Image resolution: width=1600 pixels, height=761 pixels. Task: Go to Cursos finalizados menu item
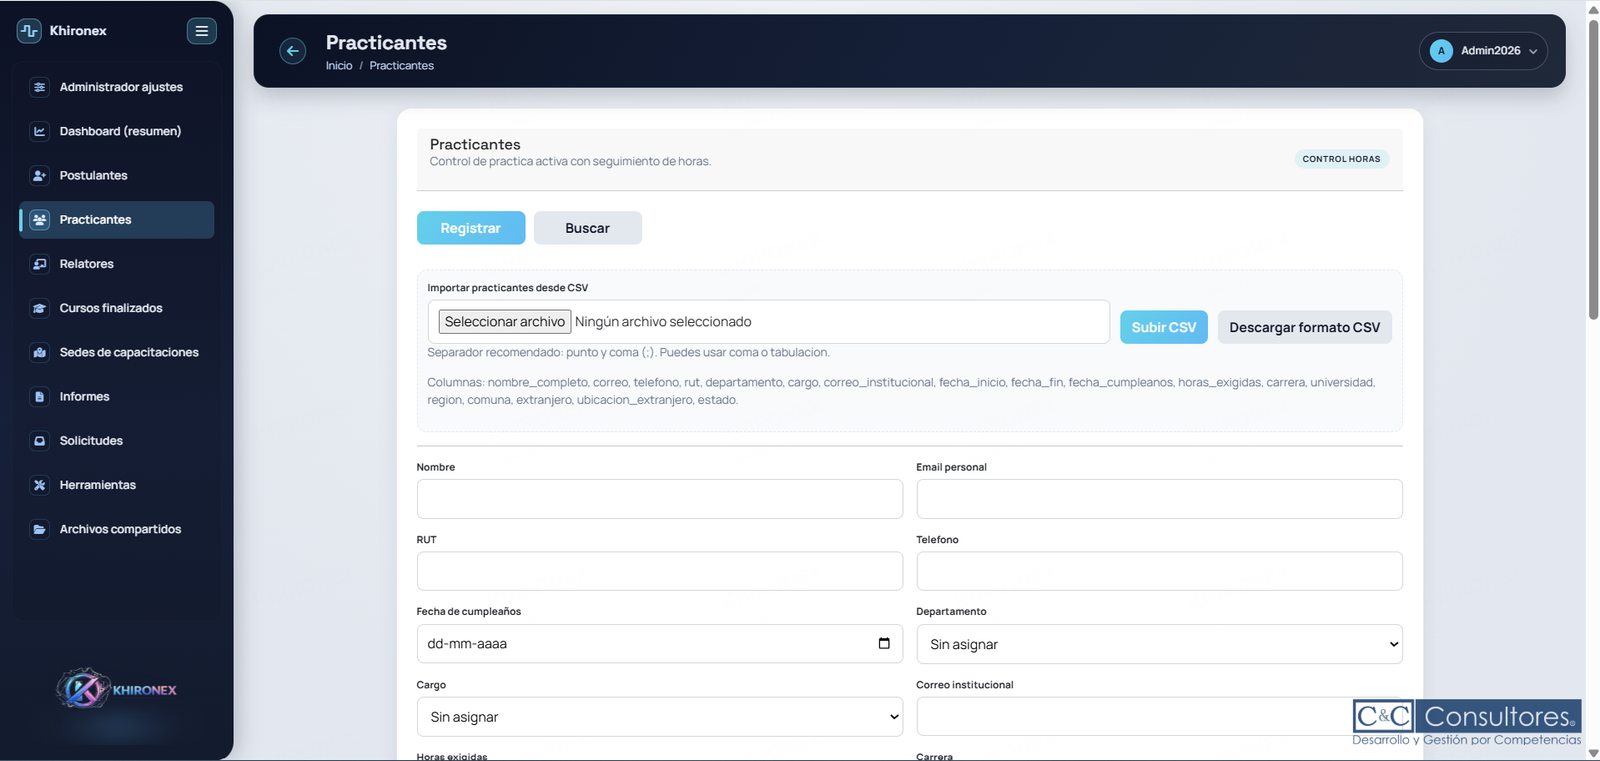click(110, 308)
